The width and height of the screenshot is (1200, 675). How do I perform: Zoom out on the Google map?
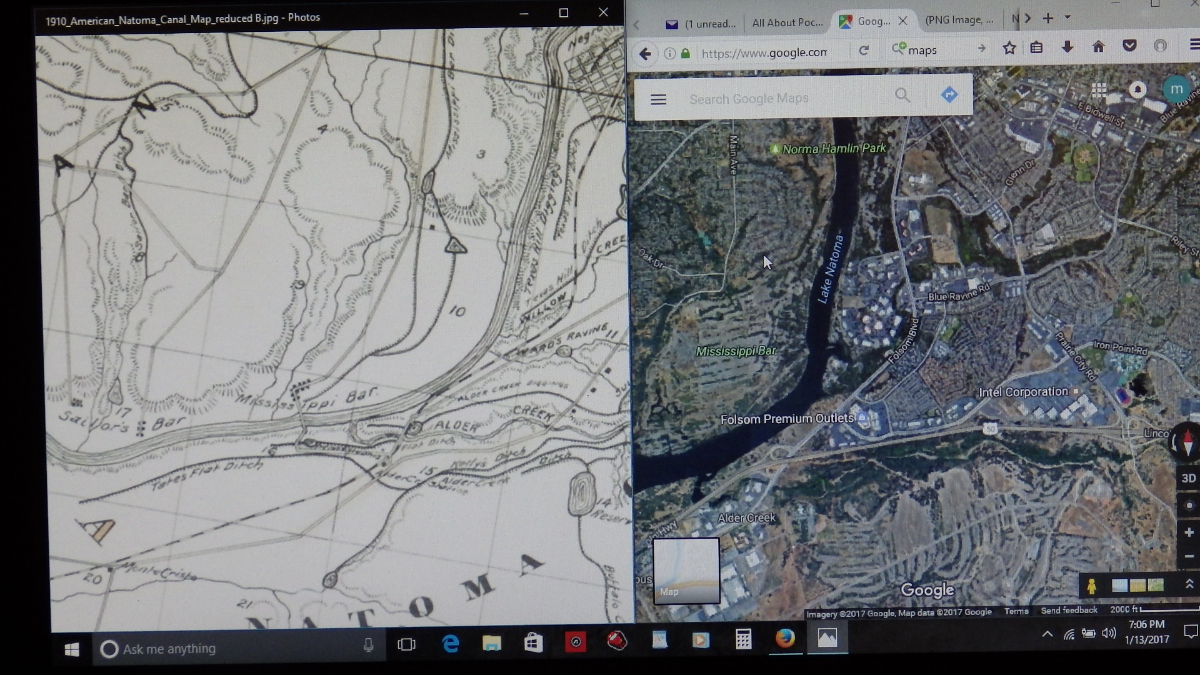[x=1189, y=556]
